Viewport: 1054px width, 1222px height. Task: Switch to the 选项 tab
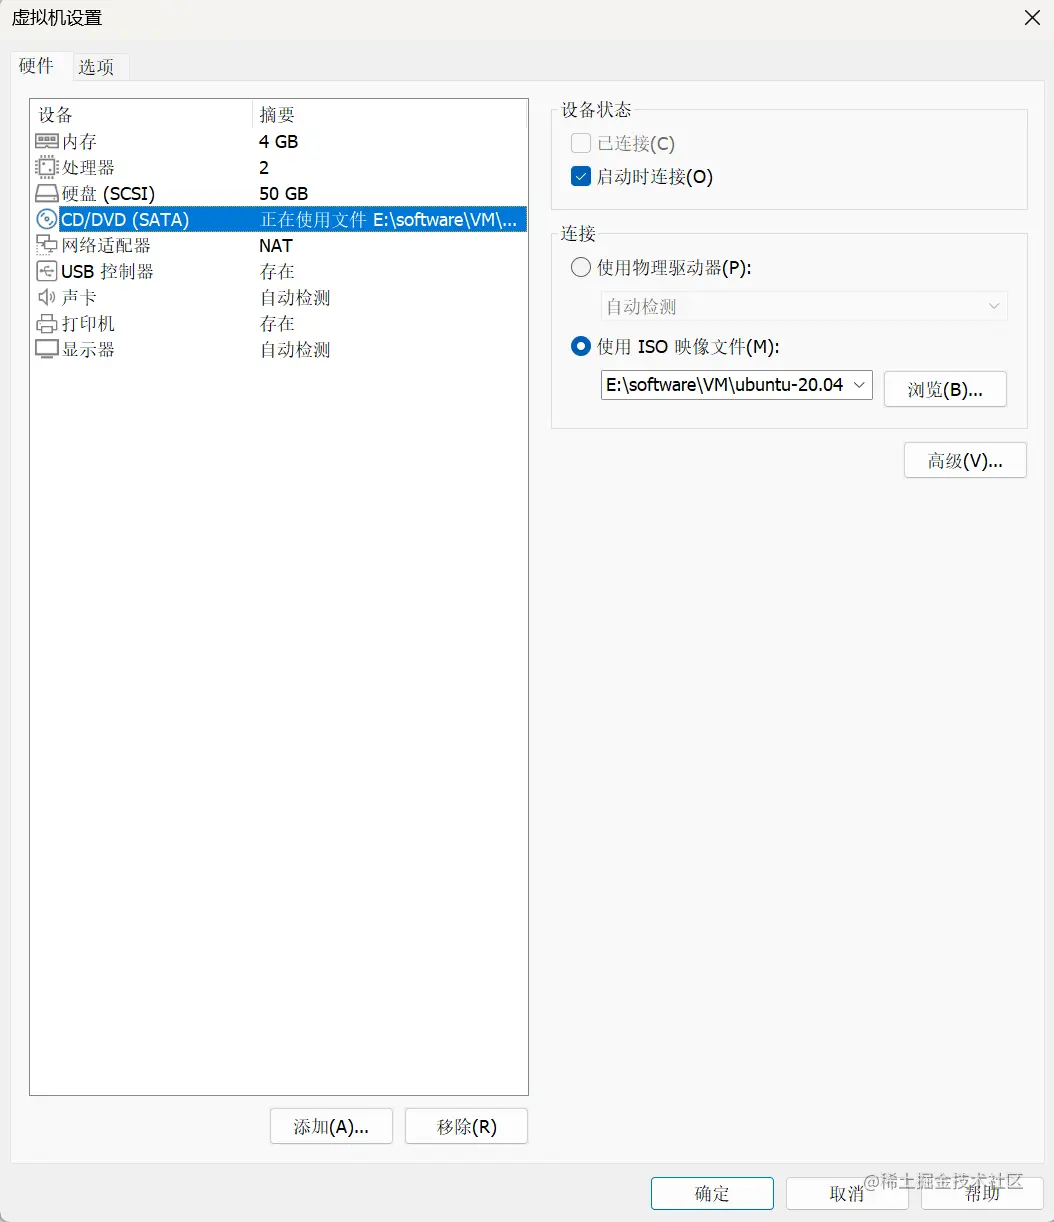(x=97, y=66)
